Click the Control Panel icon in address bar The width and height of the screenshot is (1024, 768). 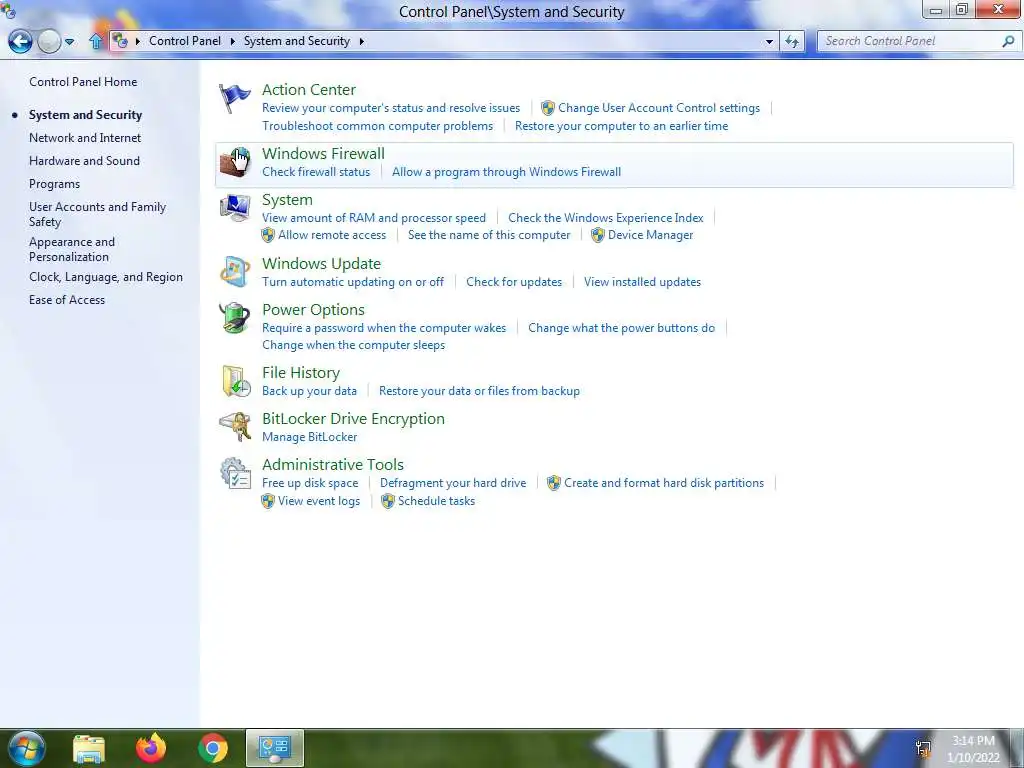click(x=120, y=40)
